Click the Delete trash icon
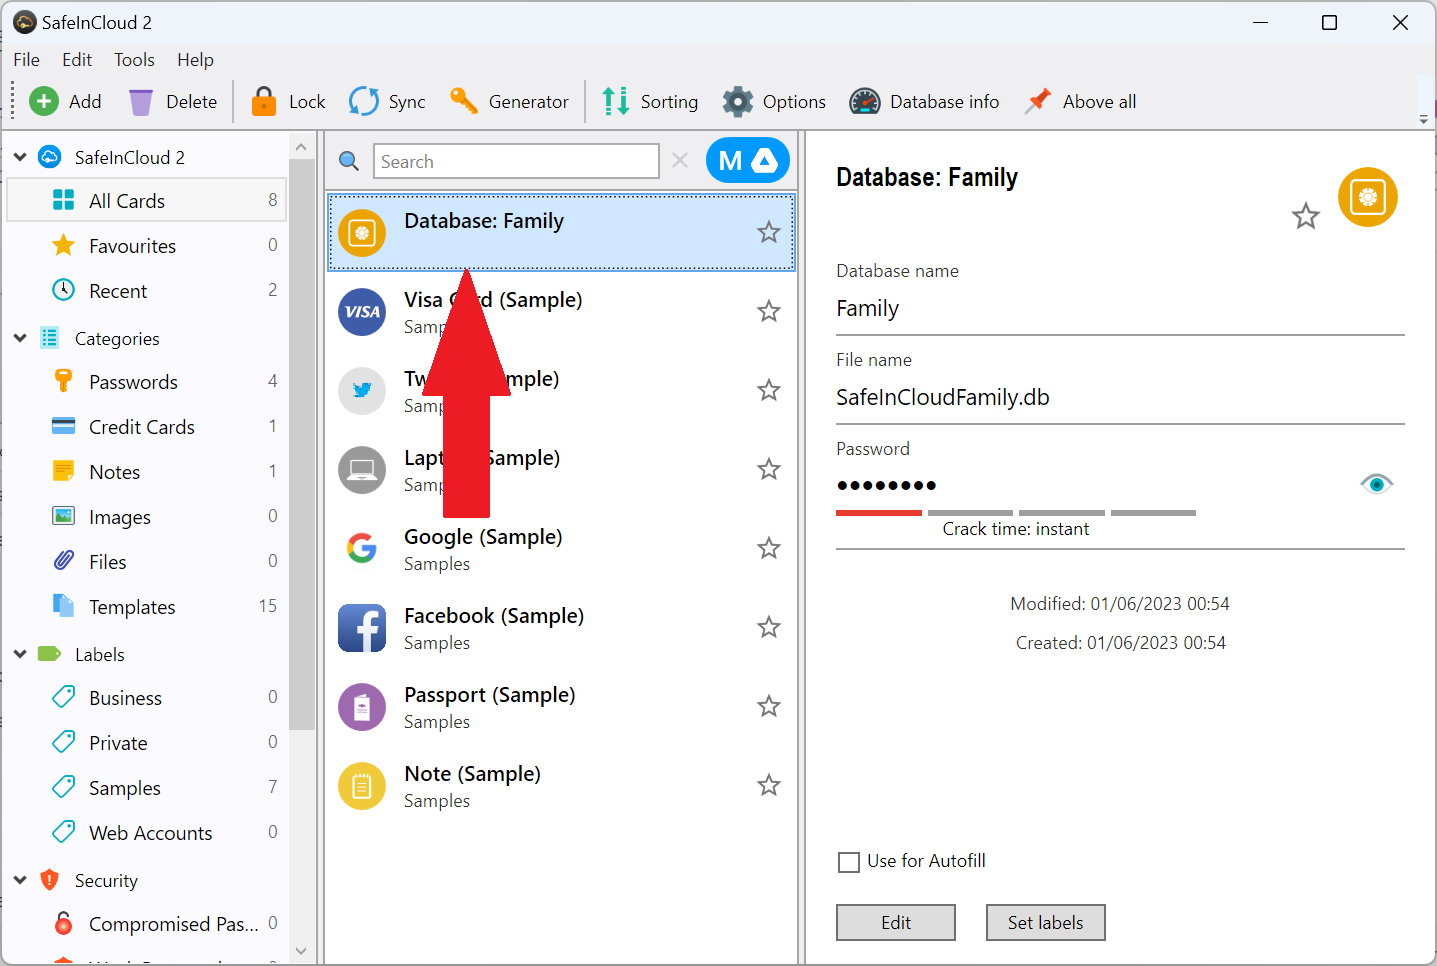This screenshot has height=966, width=1437. 141,102
